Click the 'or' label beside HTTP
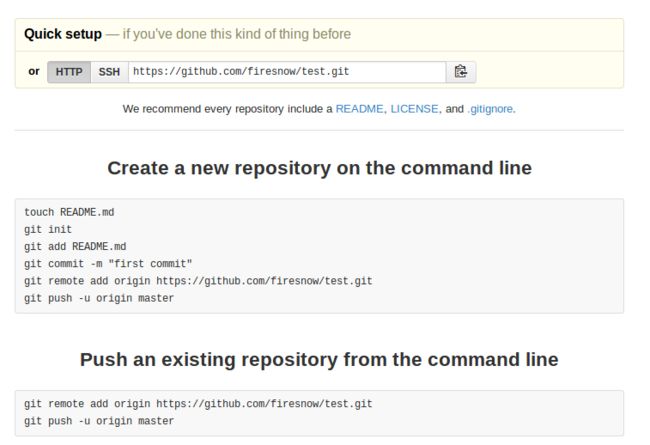 34,71
